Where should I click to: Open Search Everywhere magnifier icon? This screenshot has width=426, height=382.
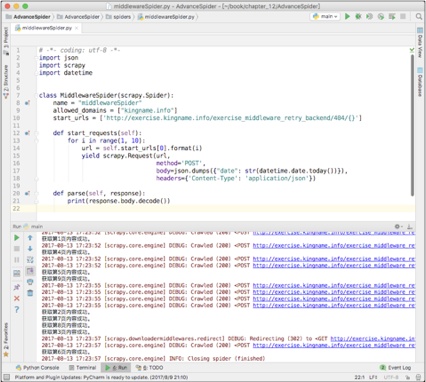tap(419, 16)
